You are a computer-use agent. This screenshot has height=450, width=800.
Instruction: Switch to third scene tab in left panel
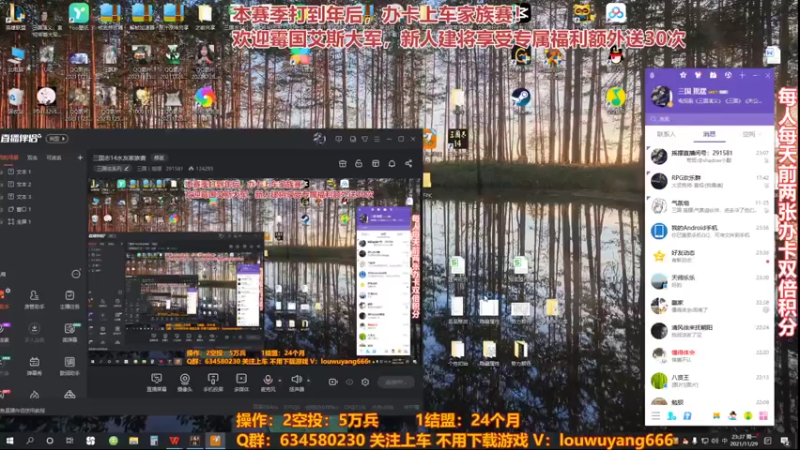pos(54,158)
